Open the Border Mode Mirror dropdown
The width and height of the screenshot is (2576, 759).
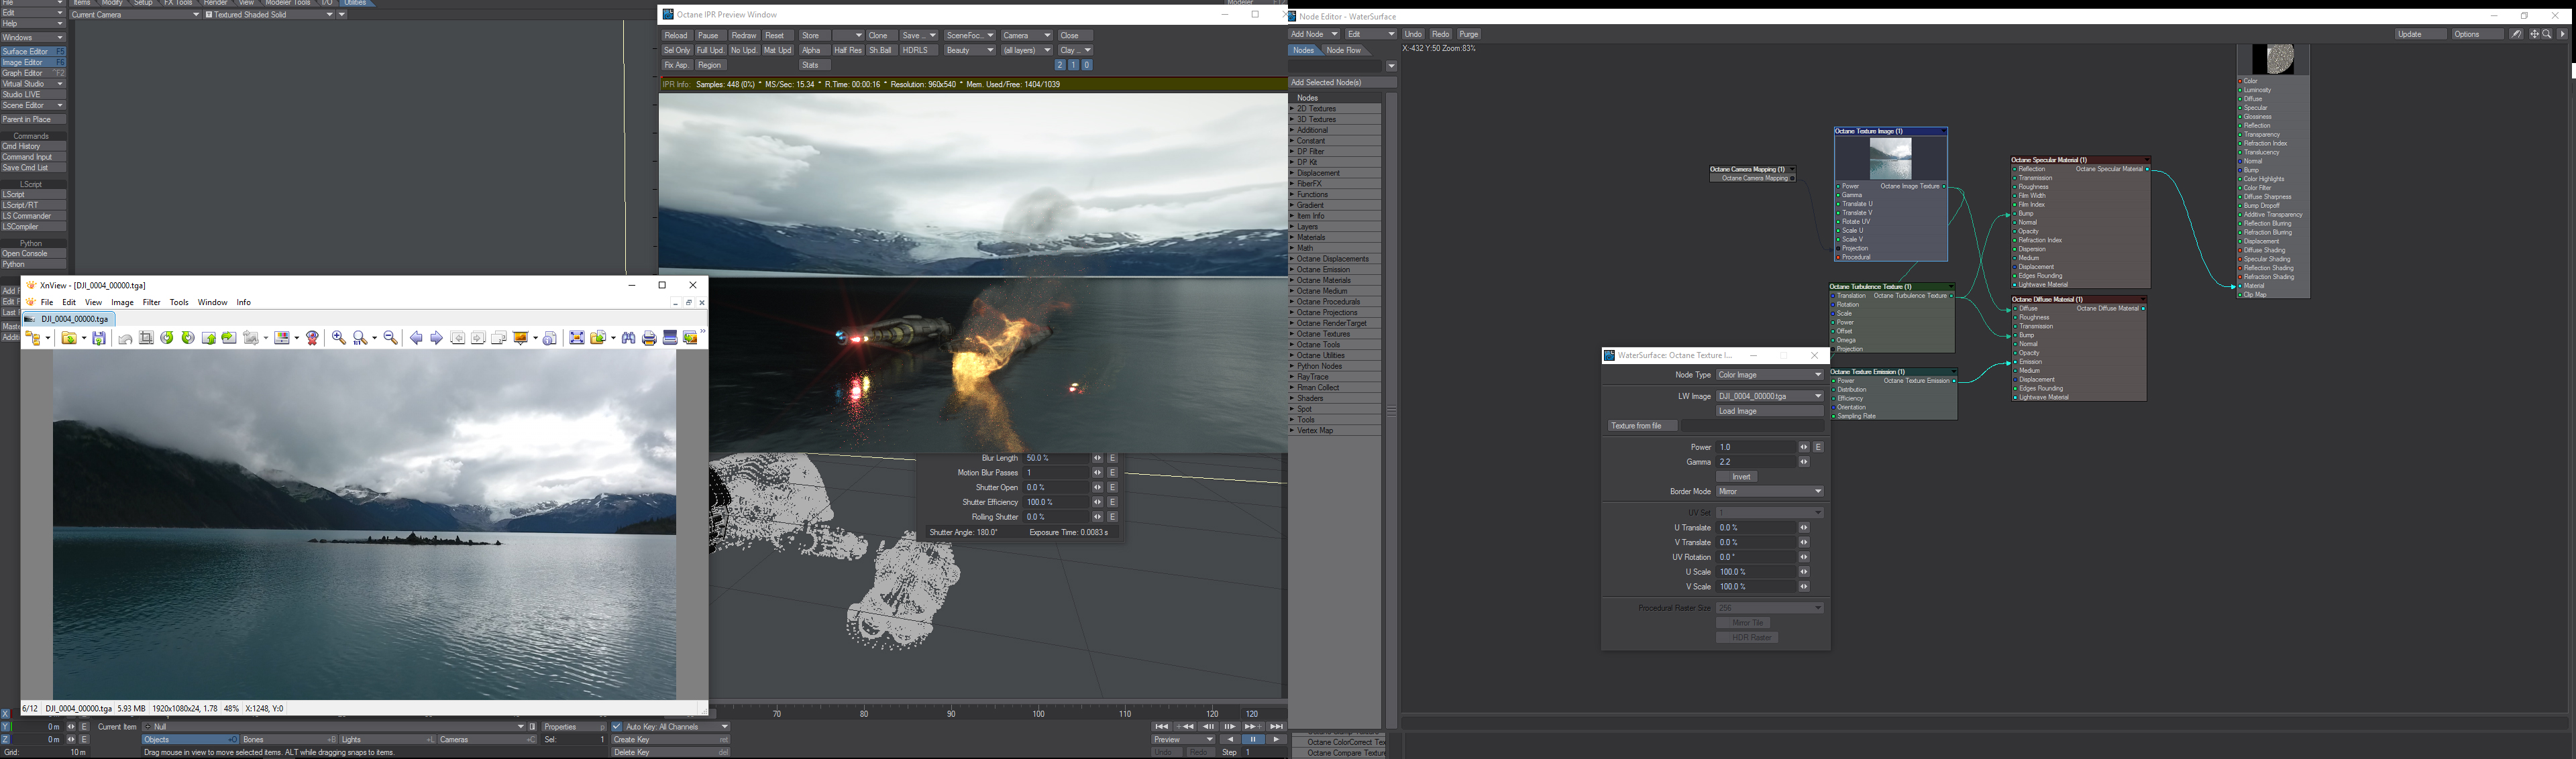pyautogui.click(x=1769, y=492)
